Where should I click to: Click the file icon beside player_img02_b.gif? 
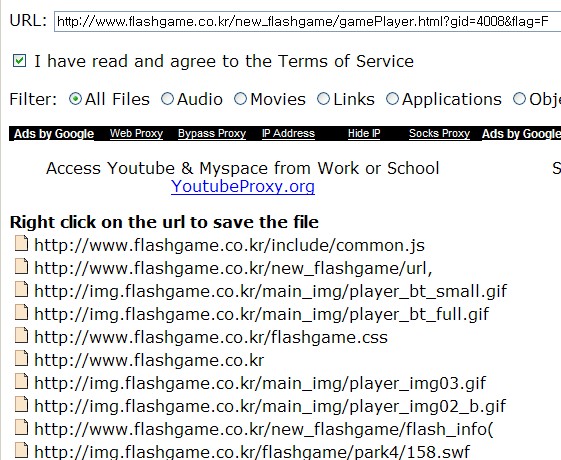21,404
